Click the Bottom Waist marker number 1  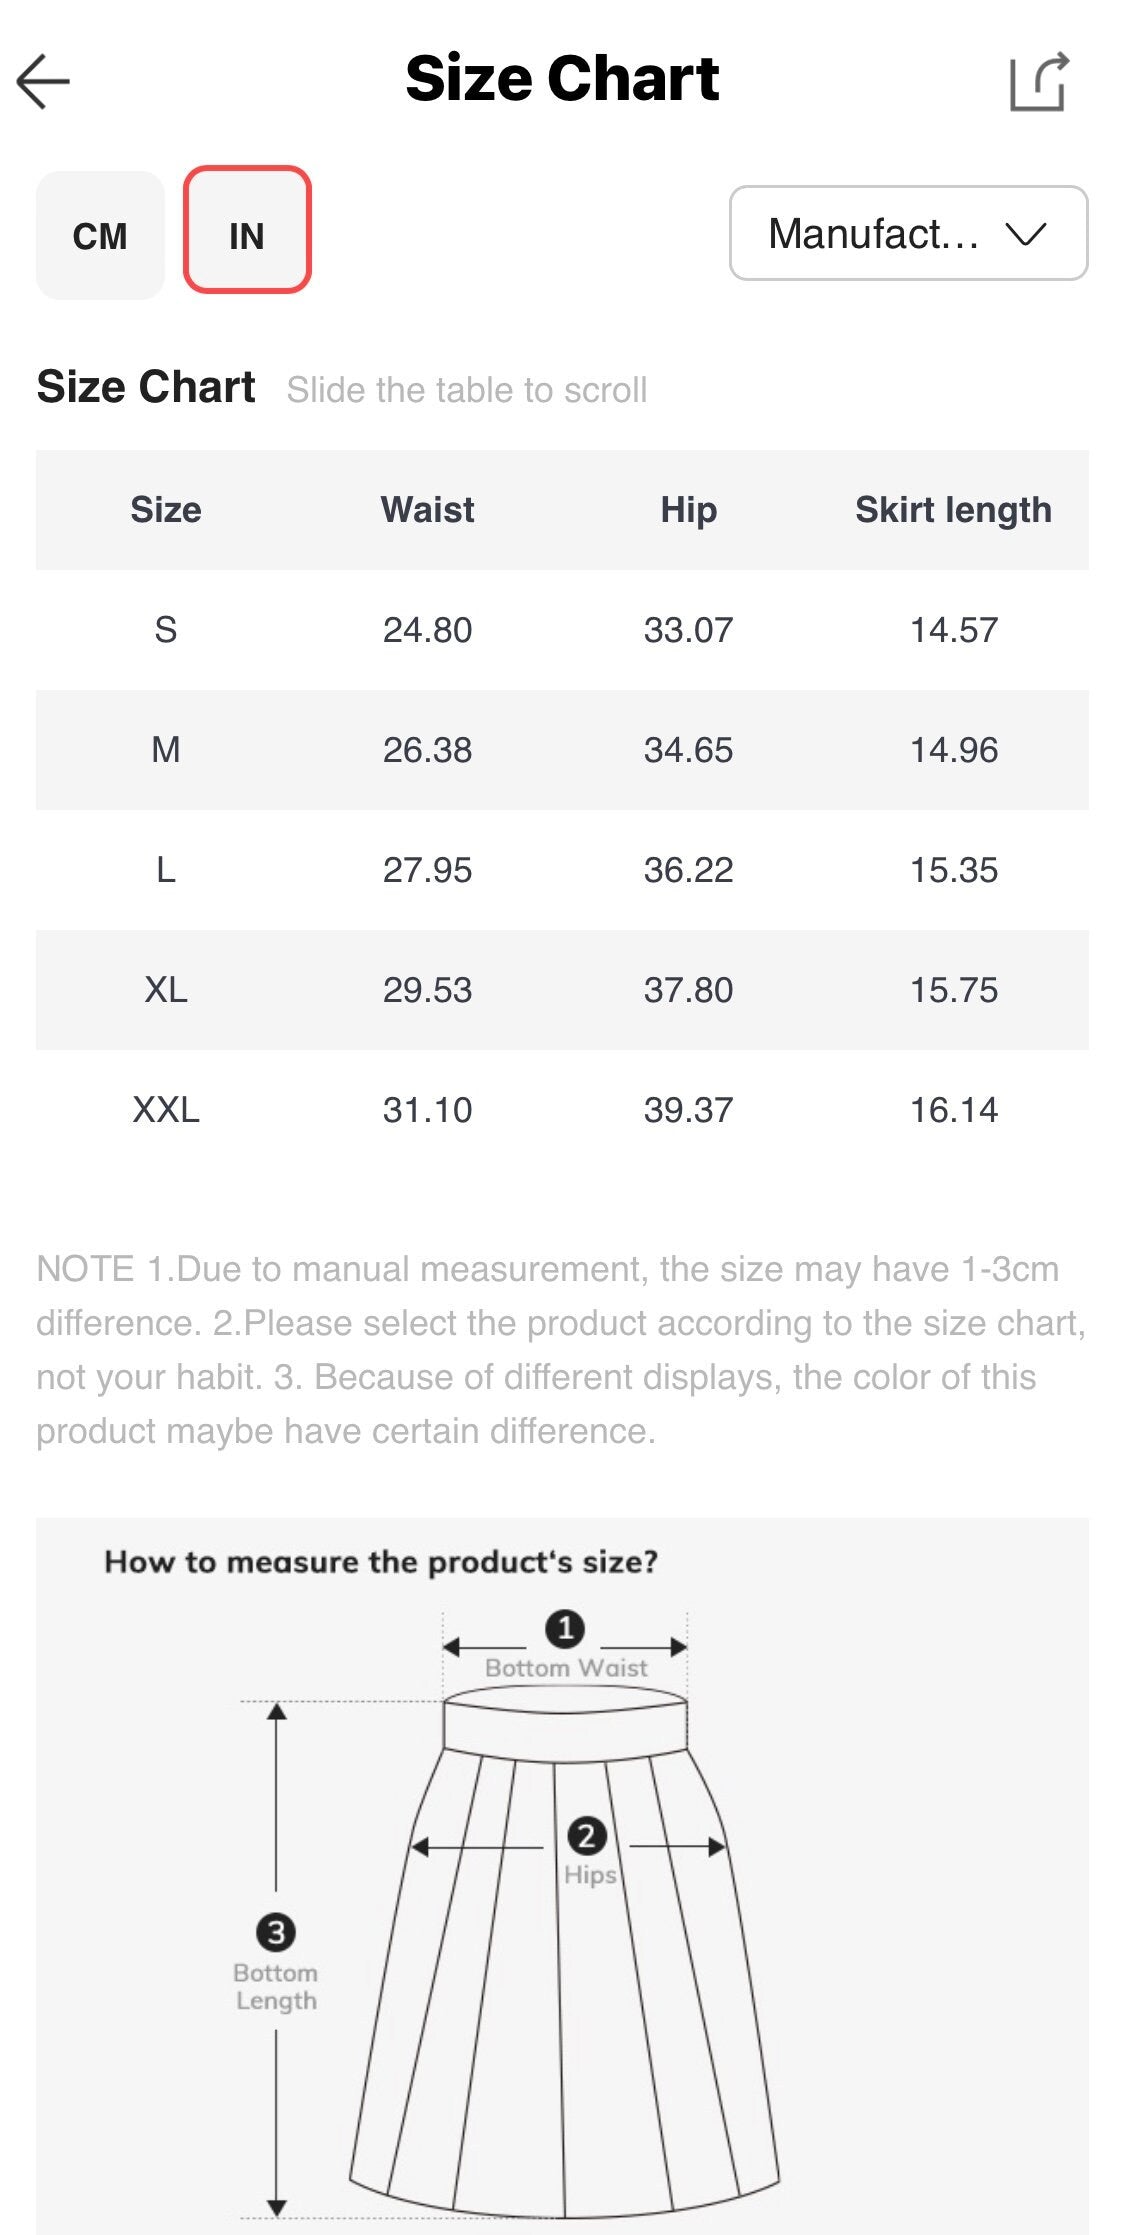pyautogui.click(x=565, y=1629)
